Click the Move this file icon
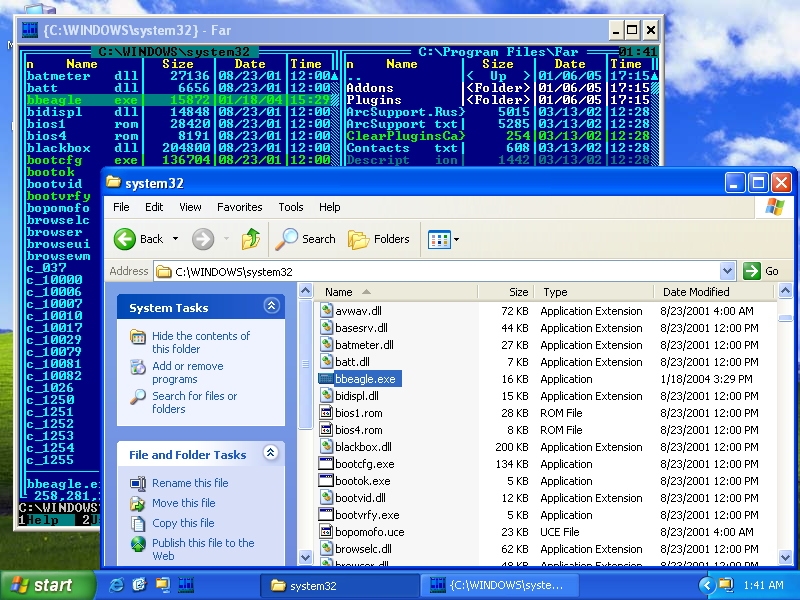800x600 pixels. (138, 503)
